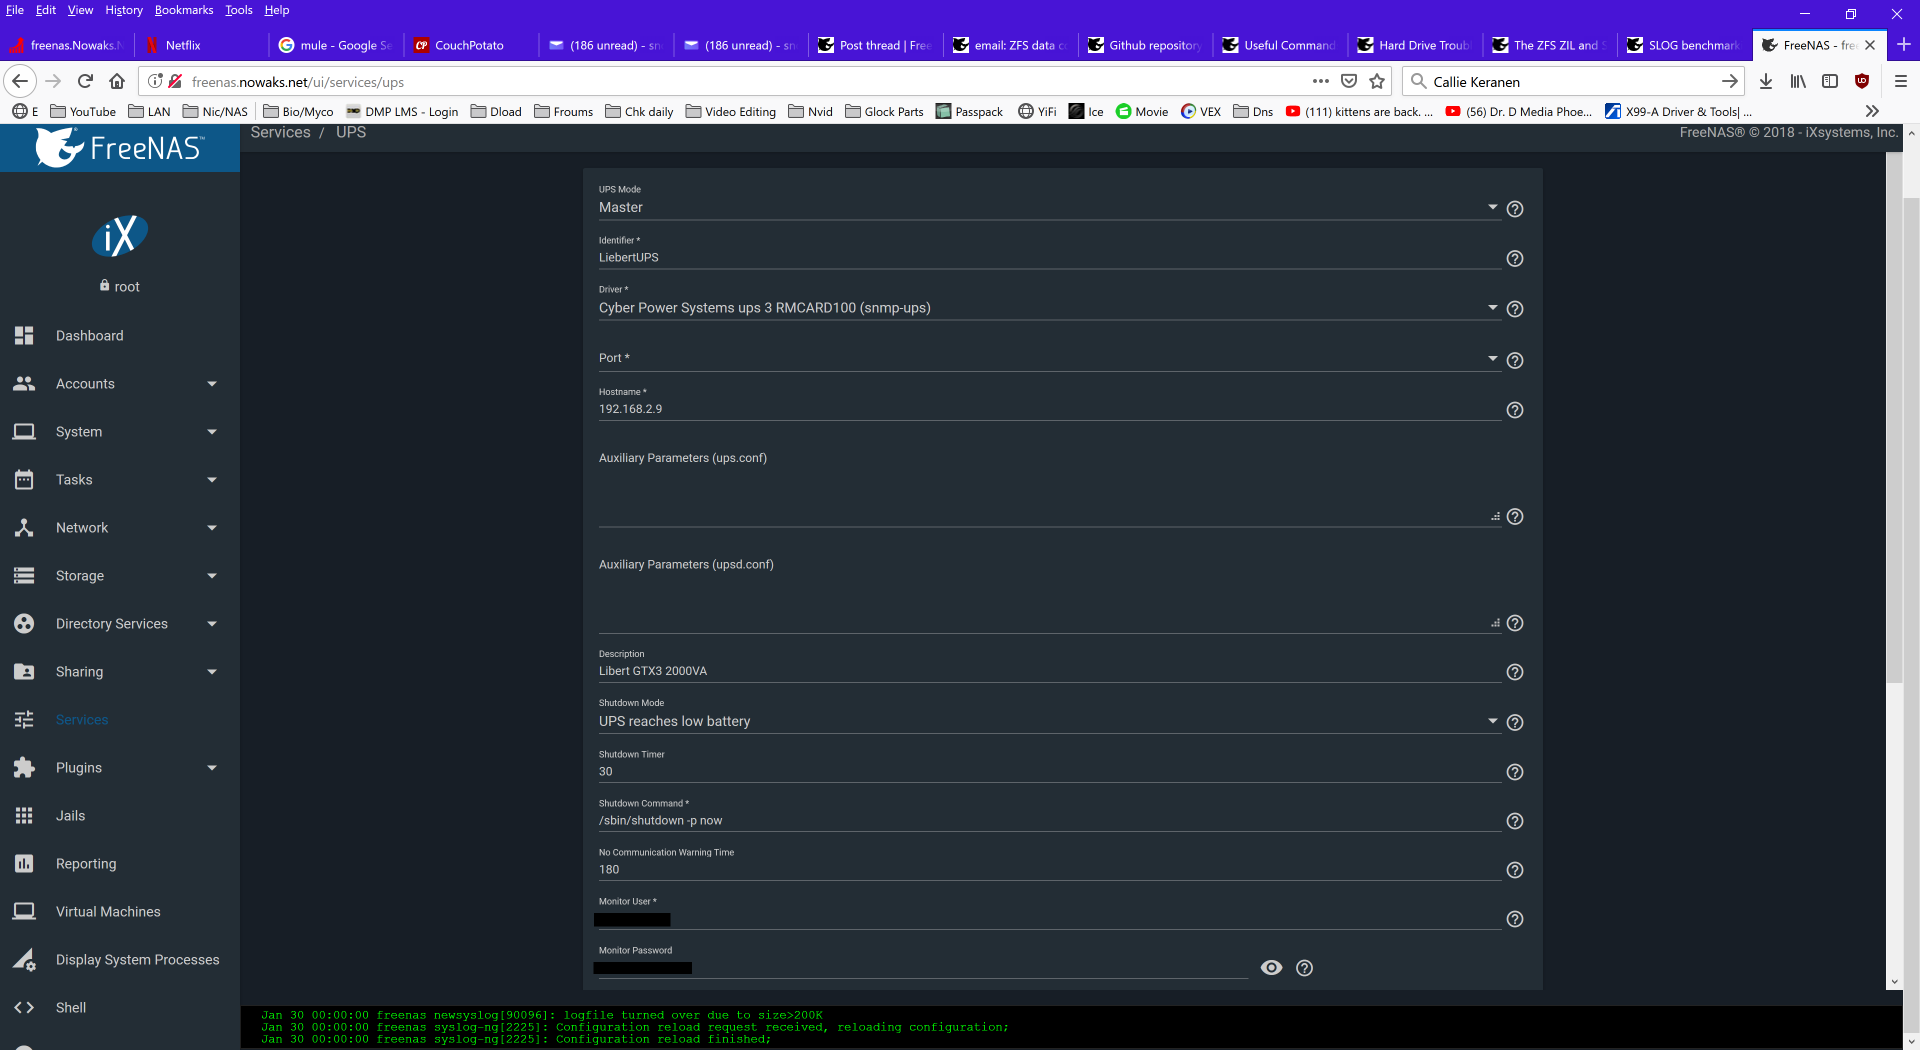
Task: Open the UPS Mode dropdown
Action: (x=1048, y=207)
